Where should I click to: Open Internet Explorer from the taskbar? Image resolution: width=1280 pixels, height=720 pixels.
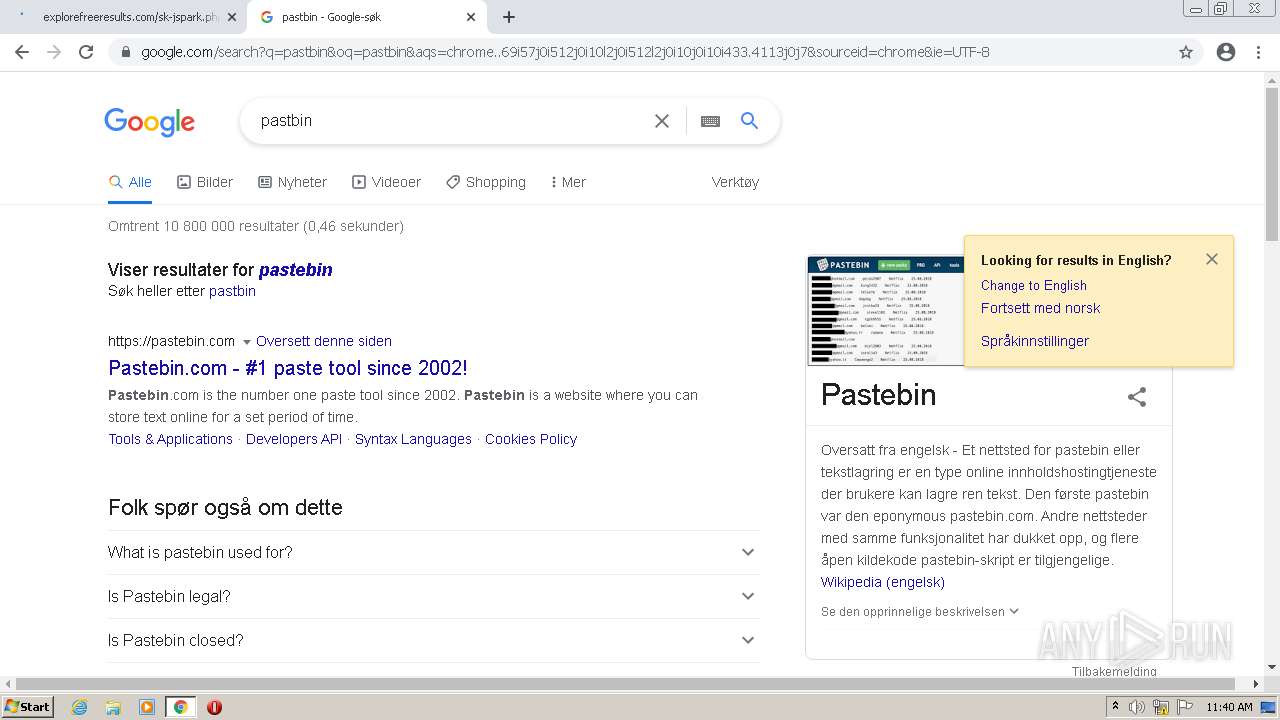pos(79,707)
